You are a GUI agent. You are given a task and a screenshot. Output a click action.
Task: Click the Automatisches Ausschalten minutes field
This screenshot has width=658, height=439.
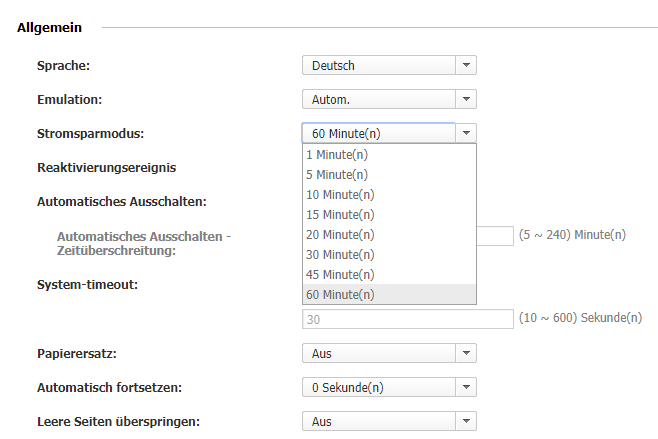[x=495, y=236]
